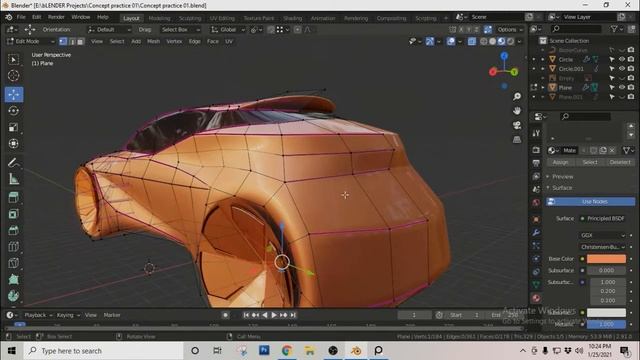Screen dimensions: 640x360
Task: Open the Modifier wrench properties tab
Action: point(536,233)
